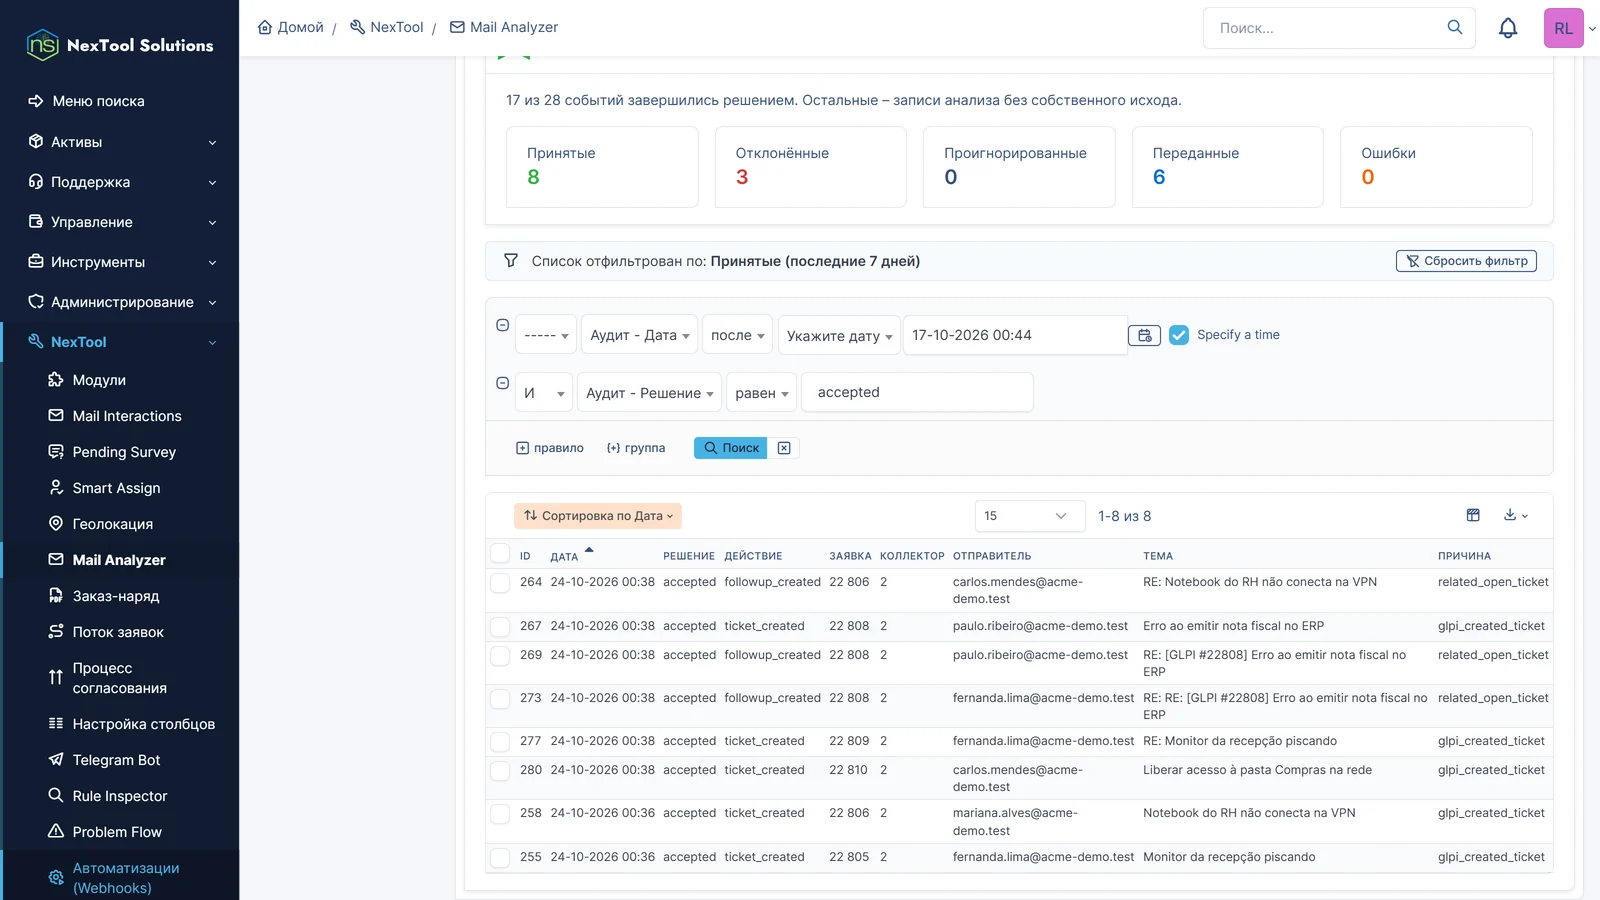Select all rows with header checkbox
The width and height of the screenshot is (1600, 900).
pyautogui.click(x=500, y=553)
